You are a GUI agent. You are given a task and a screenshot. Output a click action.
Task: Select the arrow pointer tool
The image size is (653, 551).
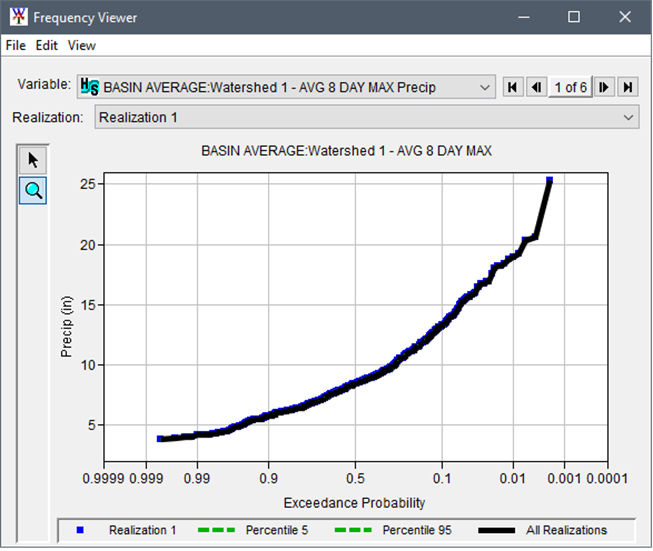(x=33, y=160)
